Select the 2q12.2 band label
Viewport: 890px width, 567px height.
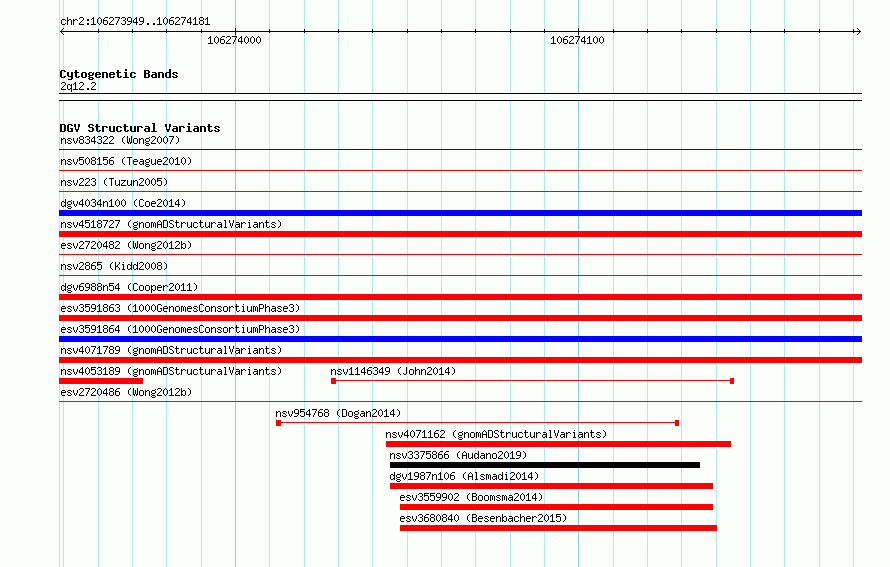pos(78,86)
